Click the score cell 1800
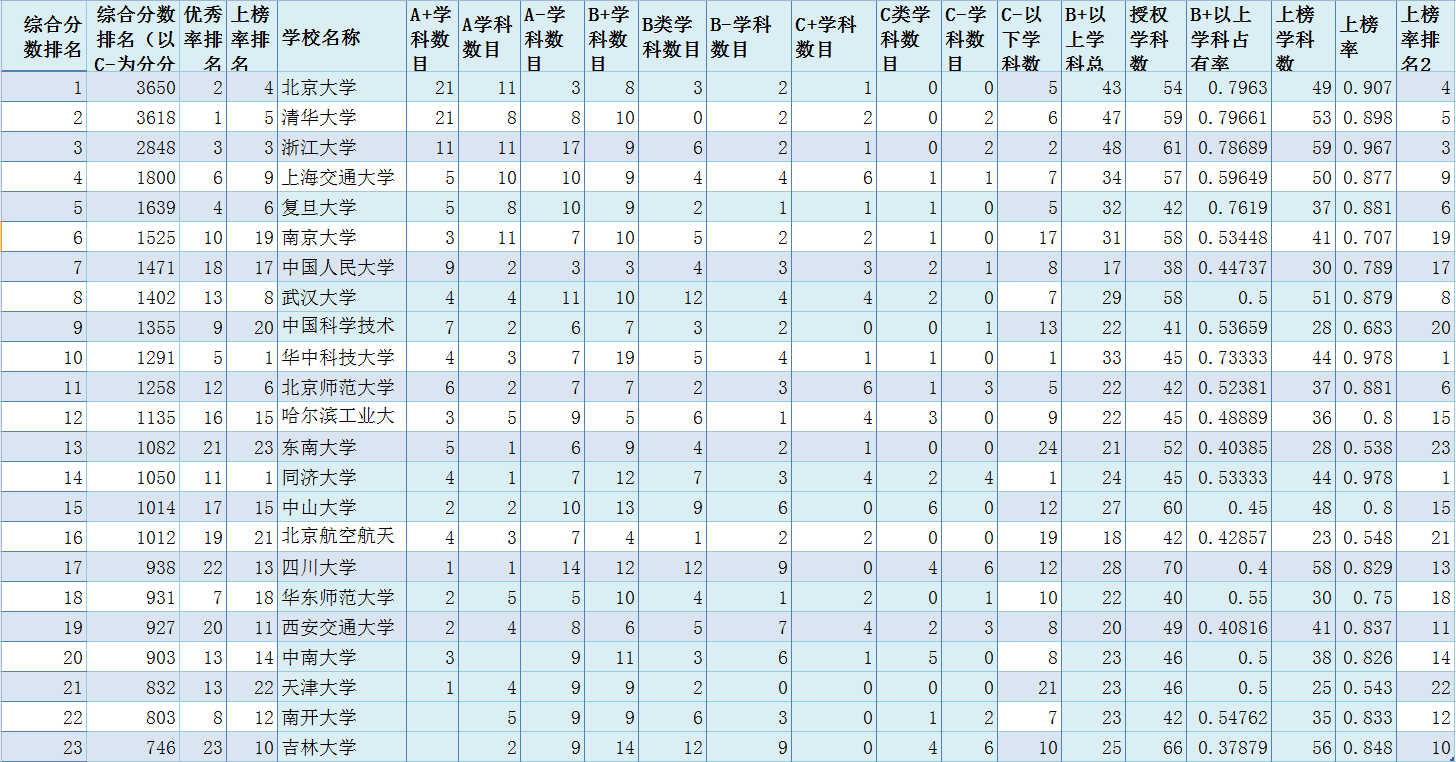Viewport: 1456px width, 762px height. [133, 177]
